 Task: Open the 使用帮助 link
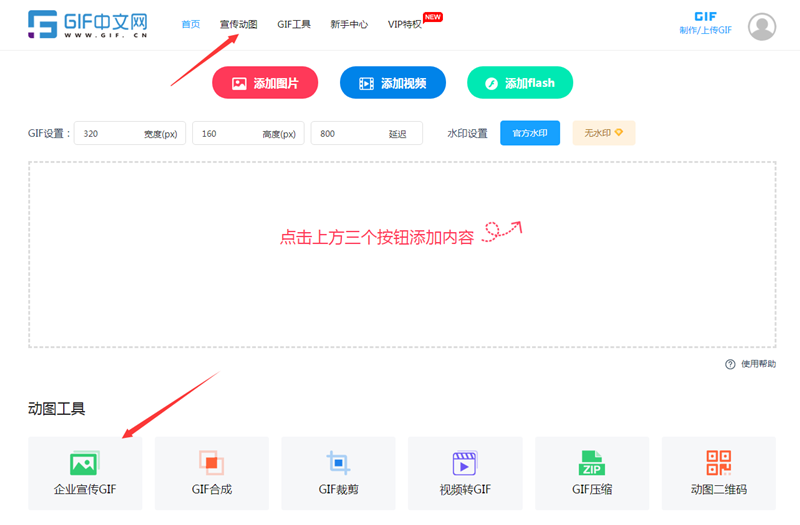tap(758, 364)
